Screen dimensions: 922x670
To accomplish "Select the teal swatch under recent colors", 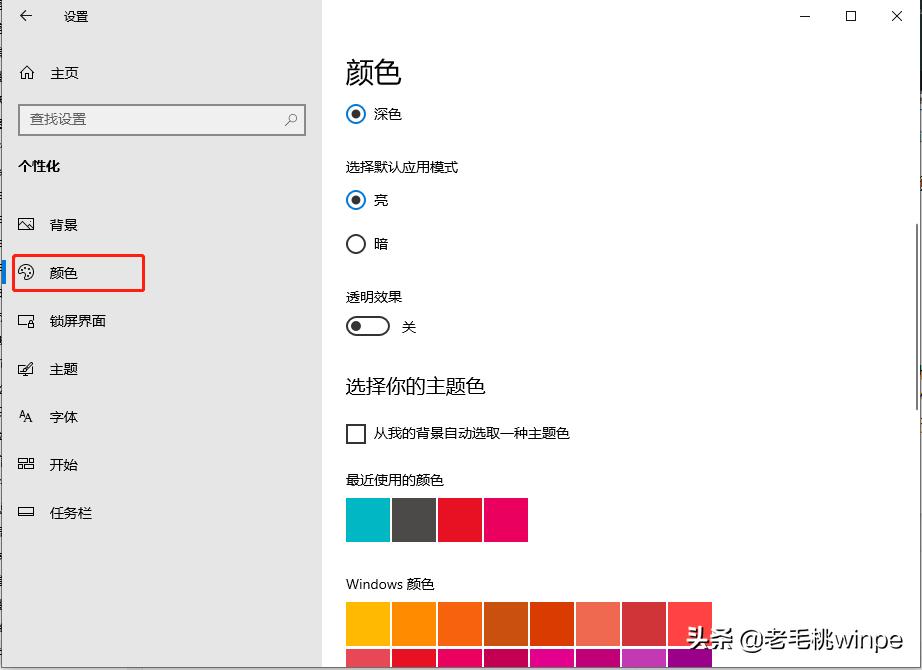I will pos(367,520).
